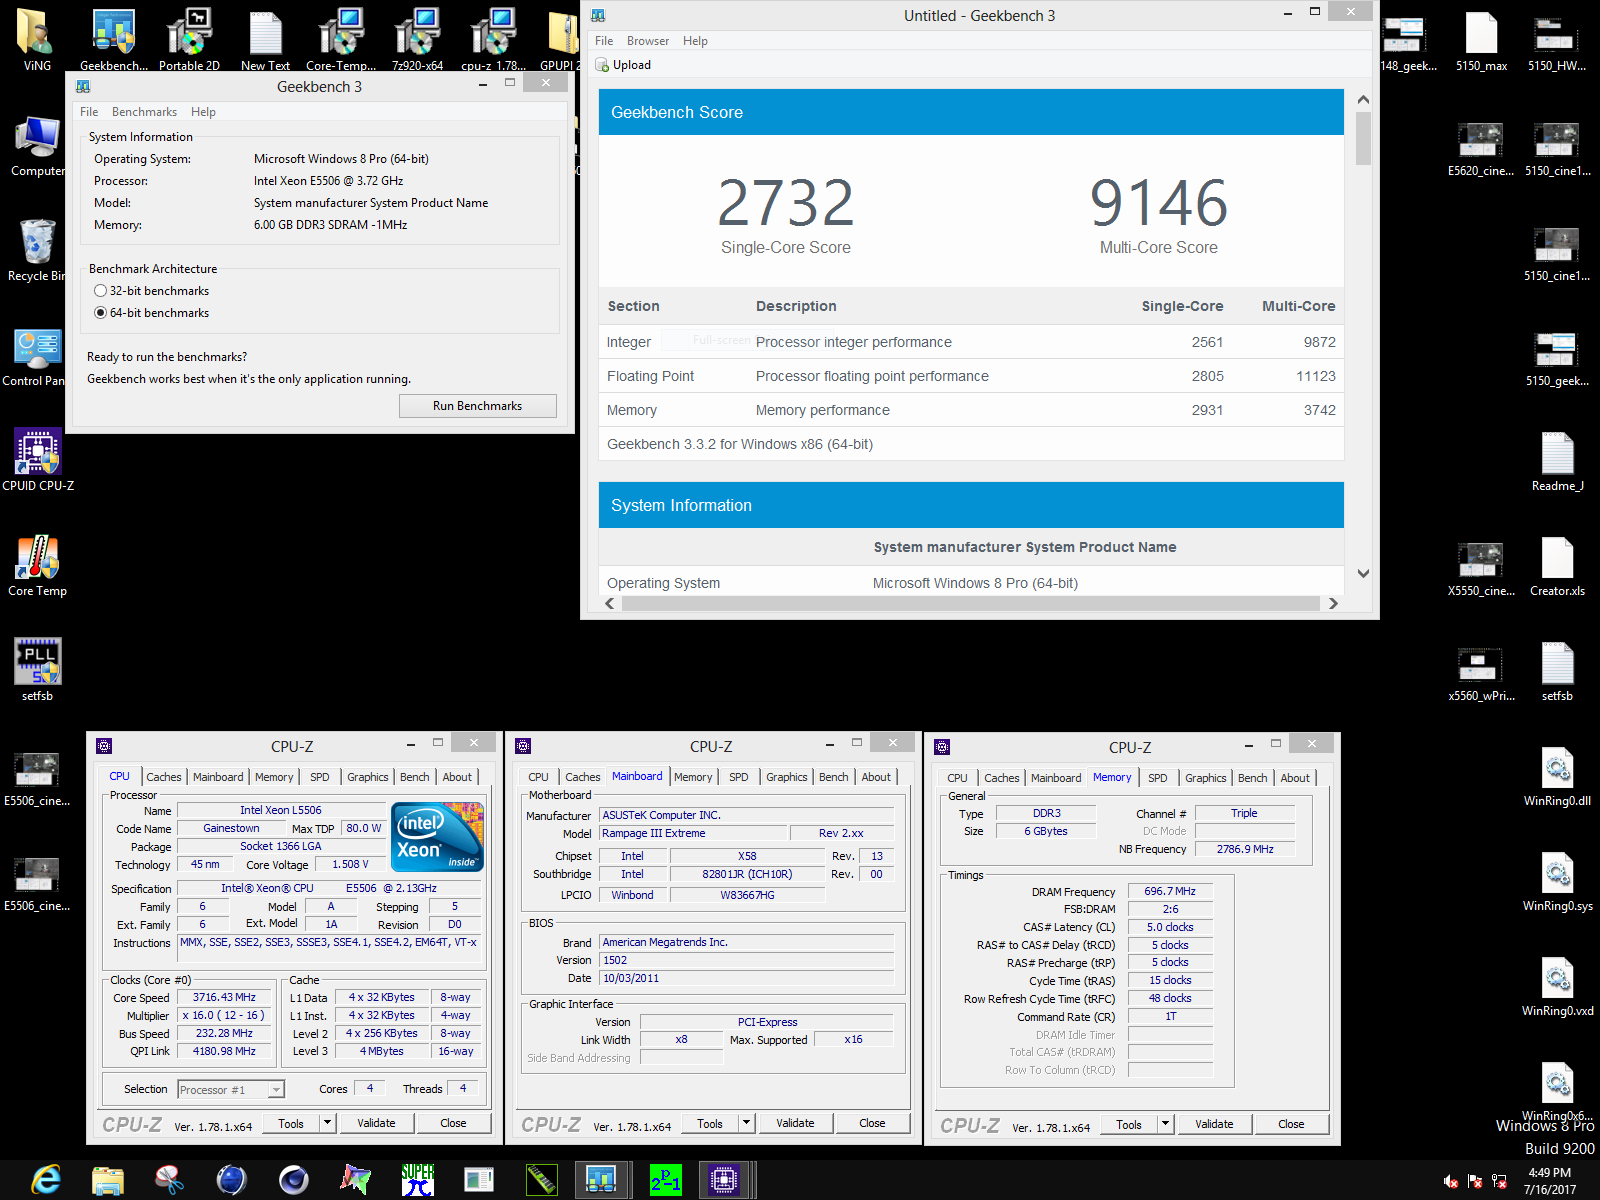The height and width of the screenshot is (1200, 1600).
Task: Click the Intel Xeon inside logo
Action: pyautogui.click(x=437, y=837)
